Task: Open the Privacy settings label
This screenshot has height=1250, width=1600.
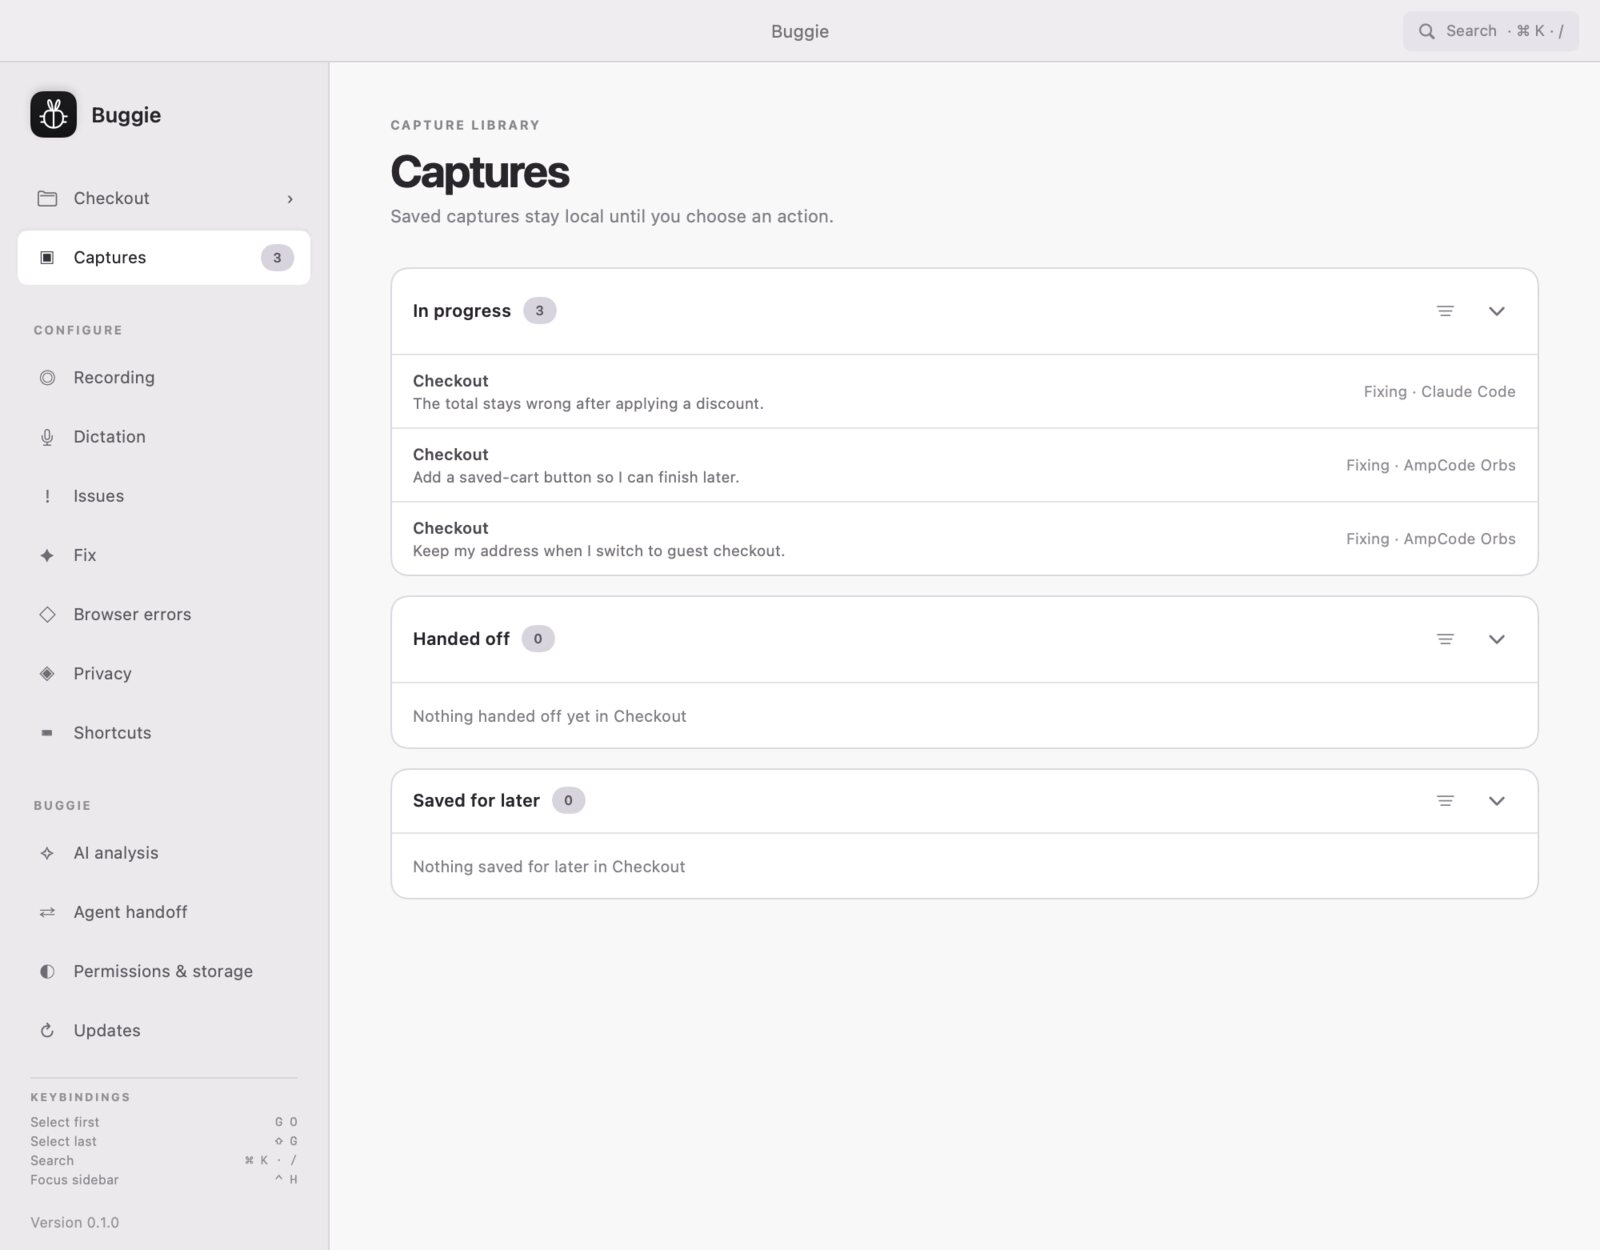Action: point(102,674)
